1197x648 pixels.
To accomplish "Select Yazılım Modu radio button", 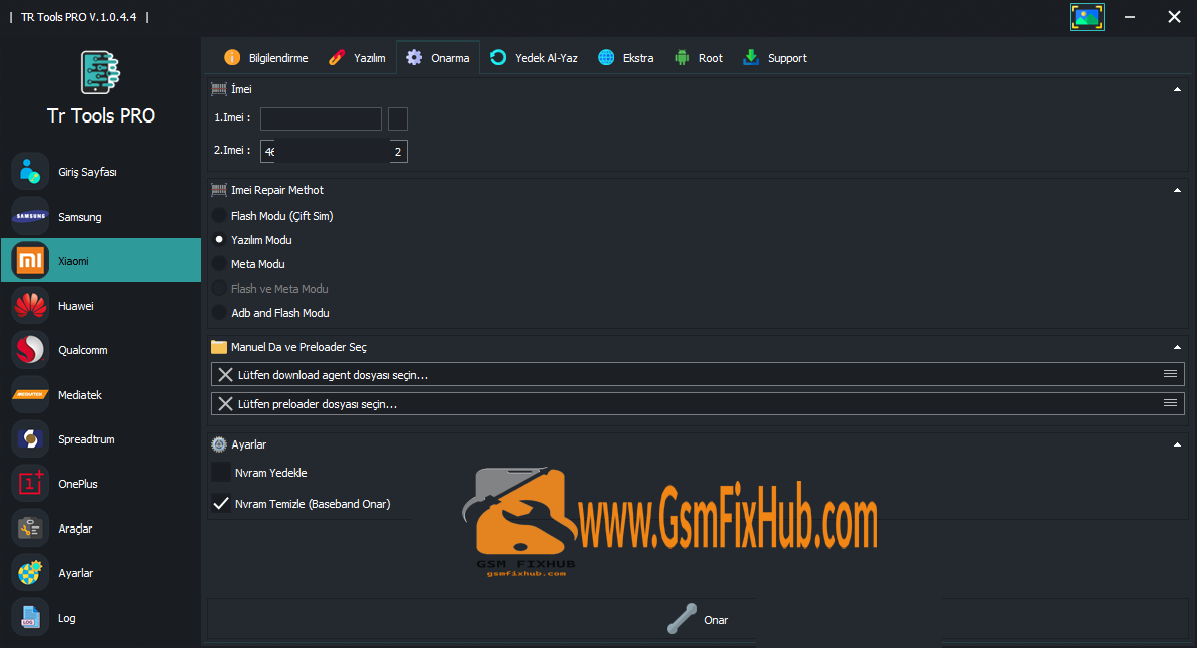I will point(219,240).
